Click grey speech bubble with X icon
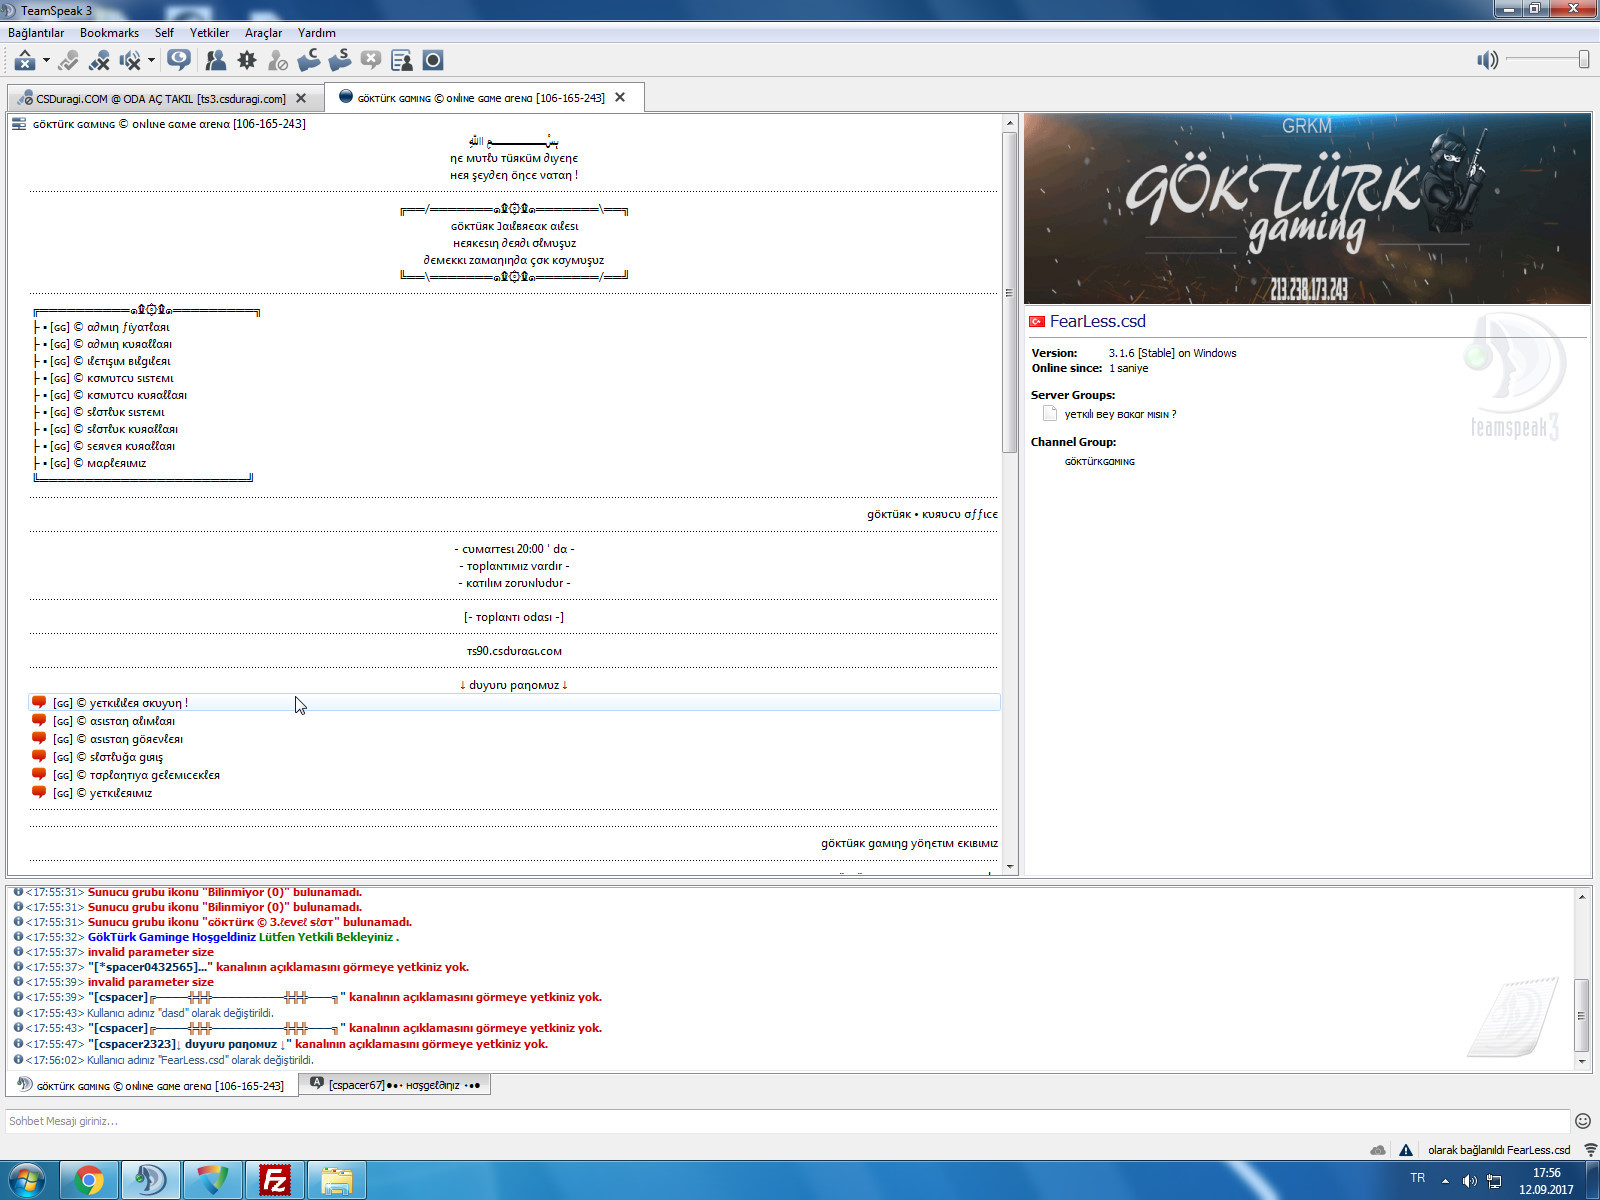 371,60
